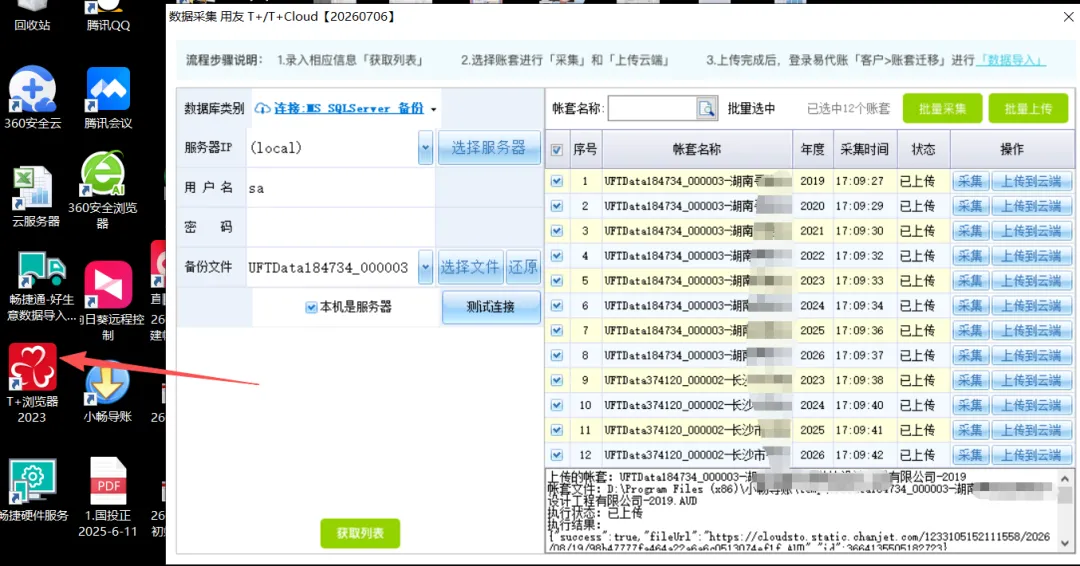Click the 还原 button
The image size is (1080, 566).
523,267
